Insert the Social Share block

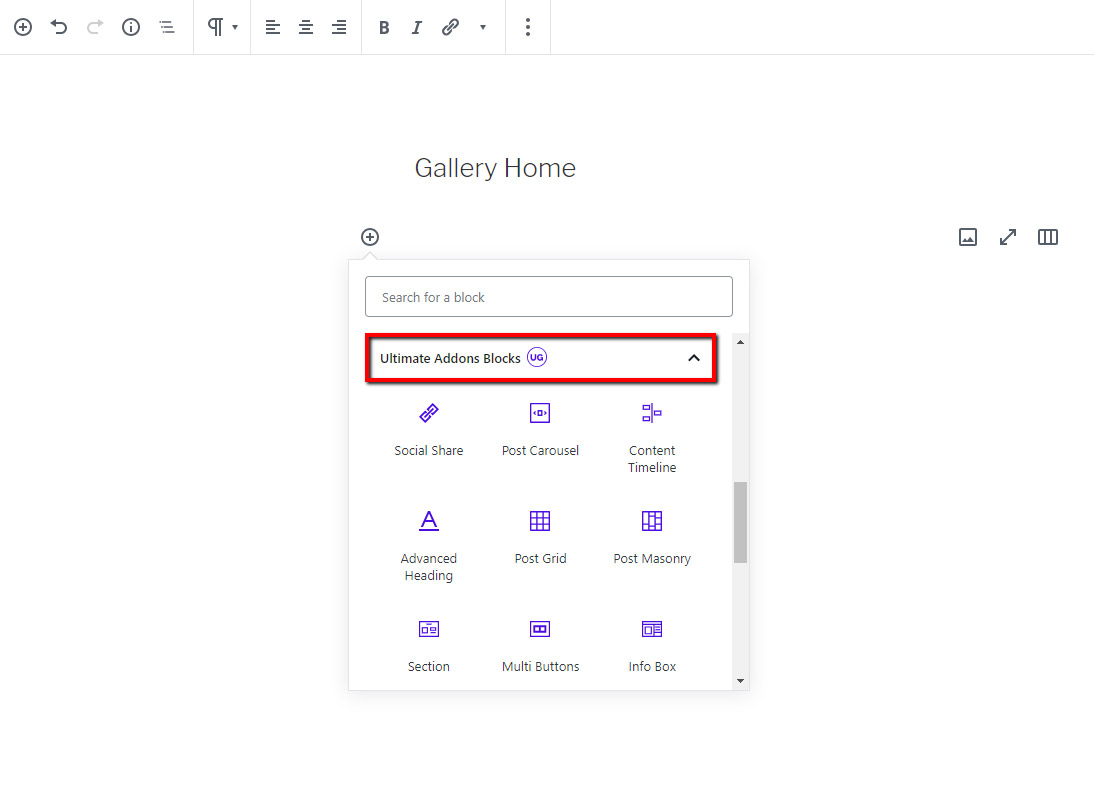(x=428, y=430)
